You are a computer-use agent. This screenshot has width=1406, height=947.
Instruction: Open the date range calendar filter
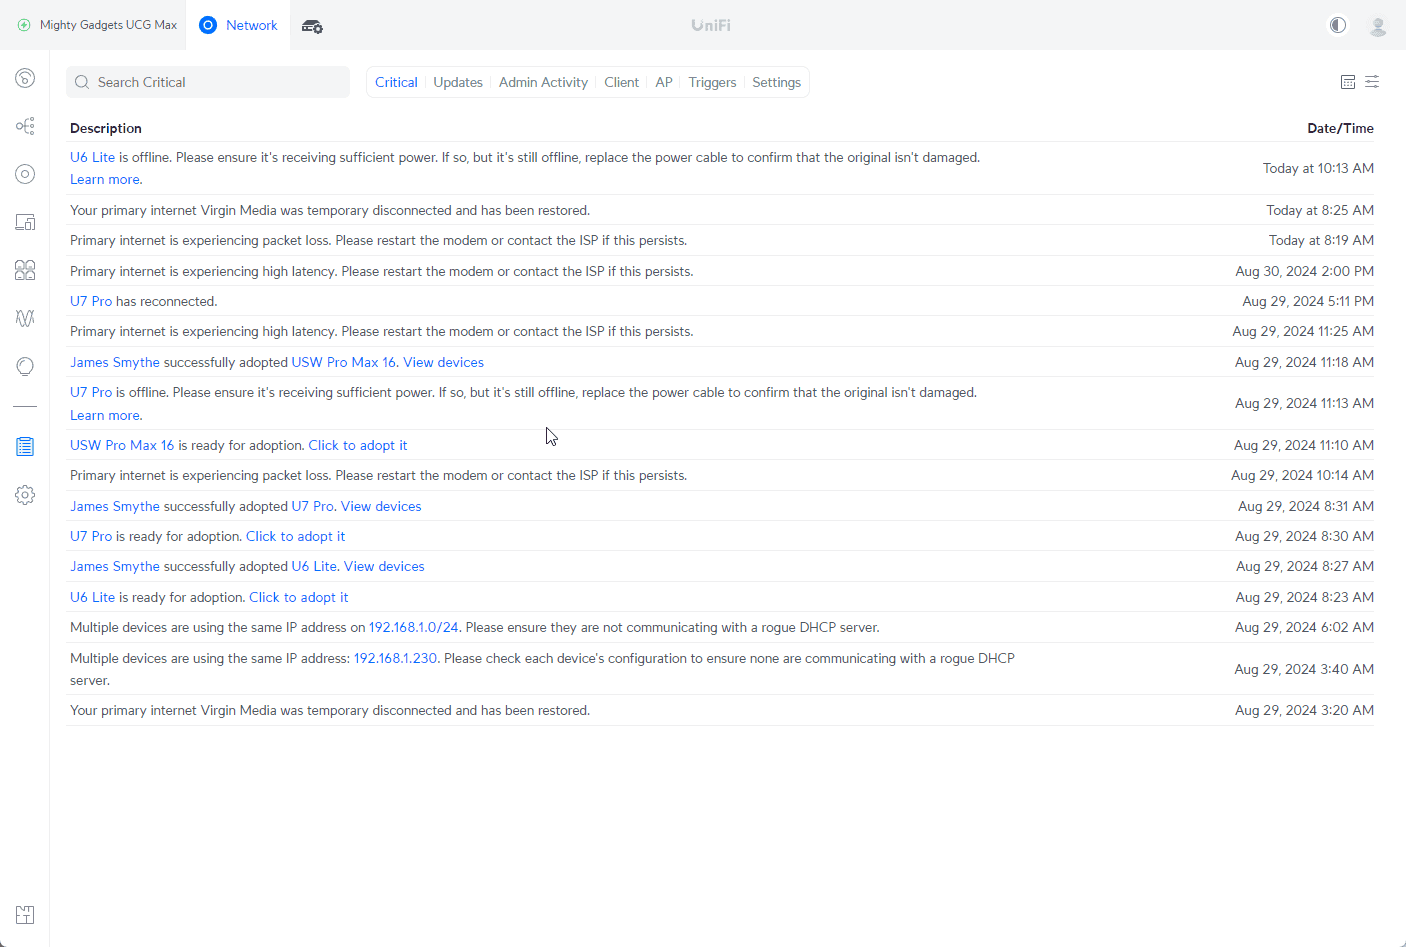[1348, 82]
